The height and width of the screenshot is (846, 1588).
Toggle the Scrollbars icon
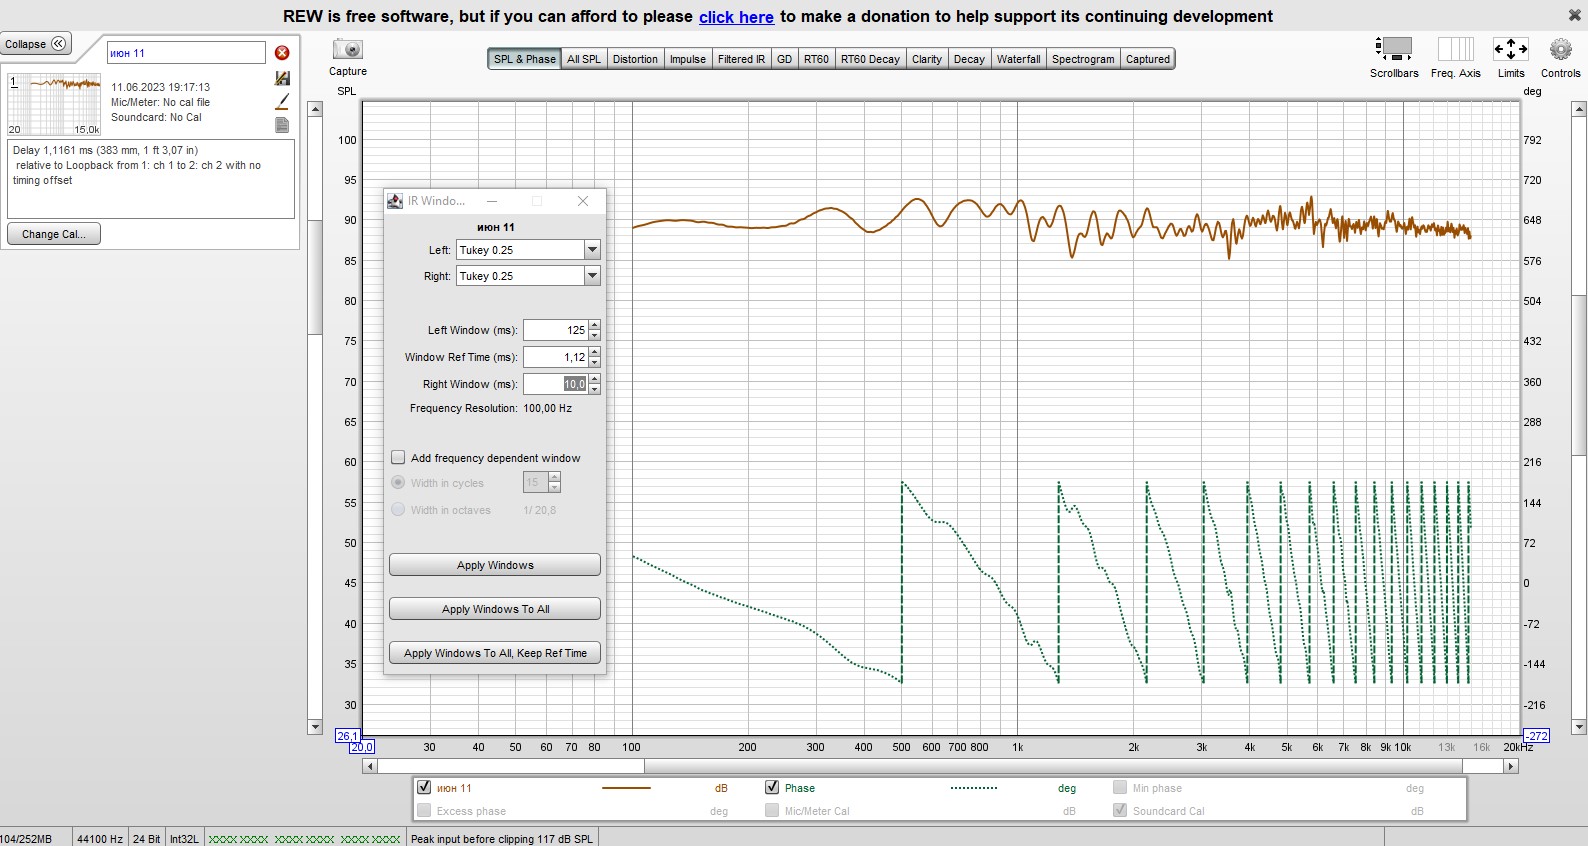click(x=1394, y=49)
